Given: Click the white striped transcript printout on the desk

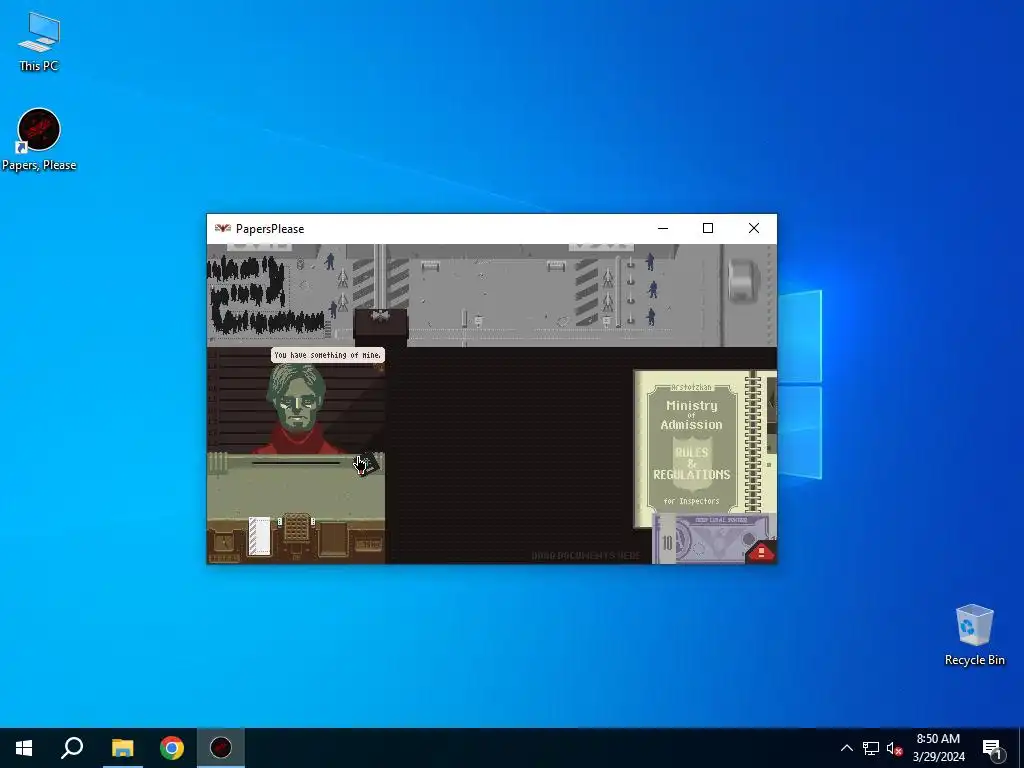Looking at the screenshot, I should [x=259, y=536].
